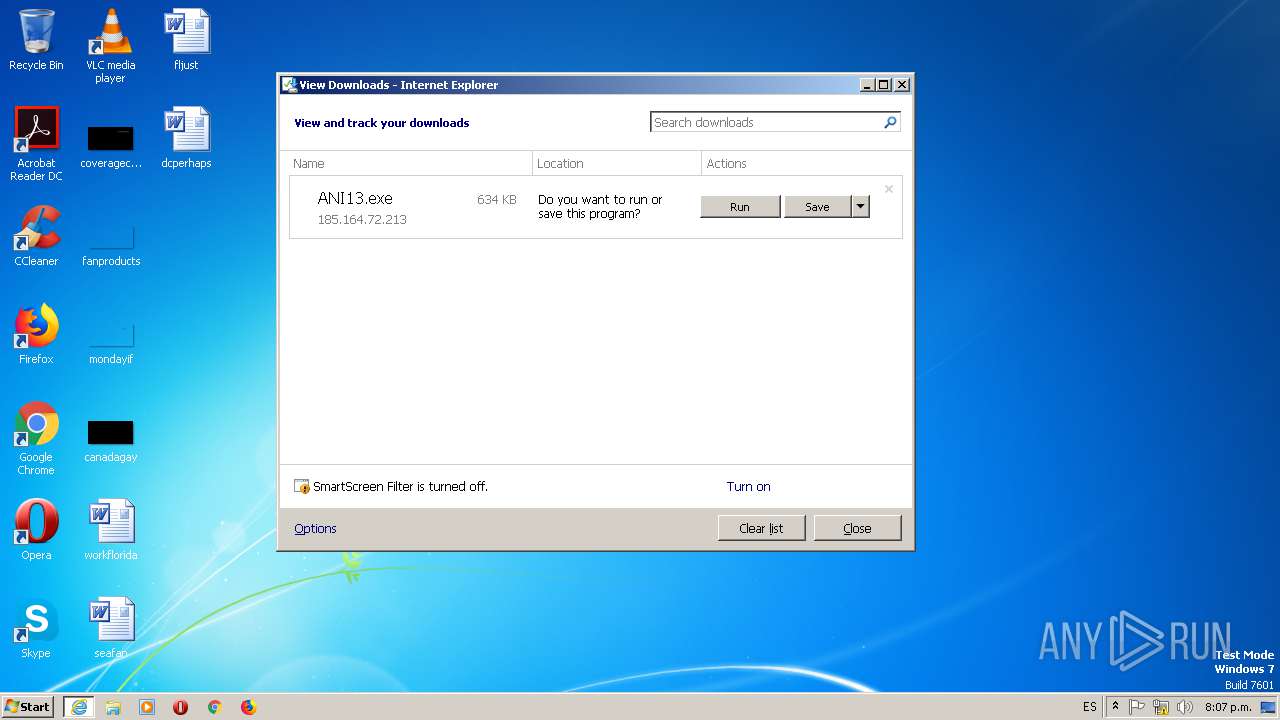This screenshot has width=1280, height=720.
Task: Click Clear list button
Action: tap(761, 528)
